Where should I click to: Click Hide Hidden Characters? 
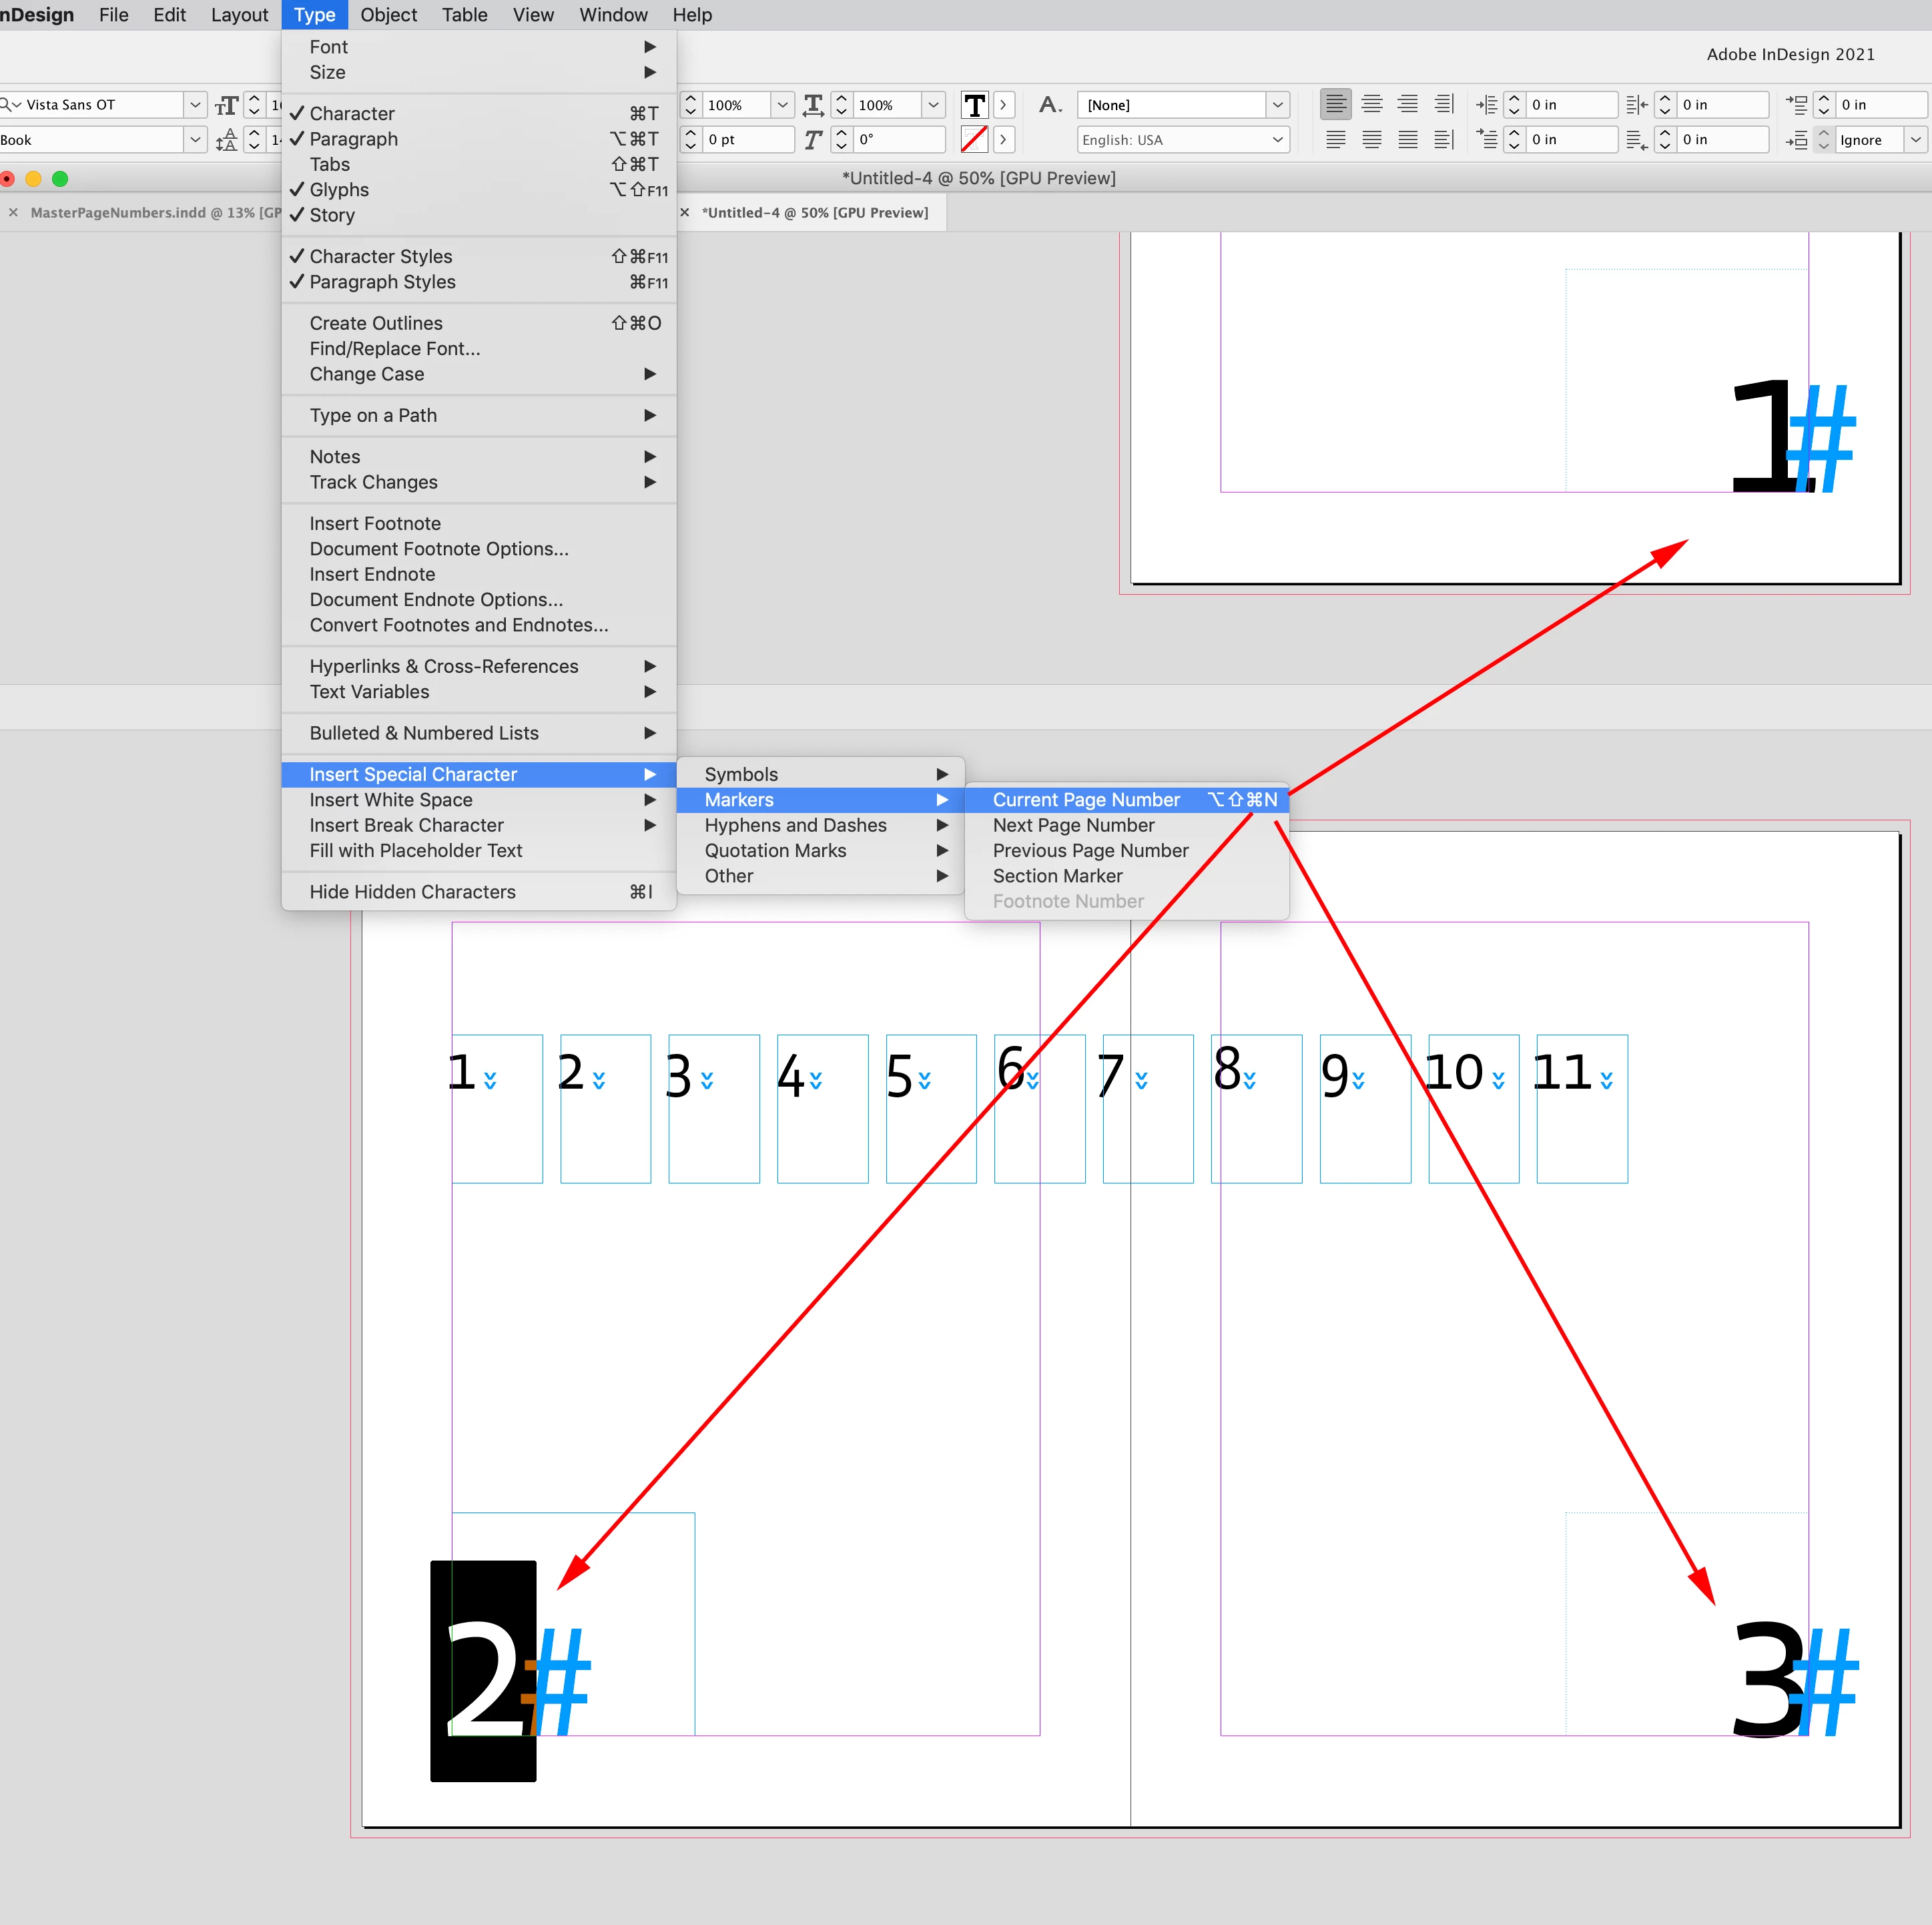pyautogui.click(x=412, y=892)
